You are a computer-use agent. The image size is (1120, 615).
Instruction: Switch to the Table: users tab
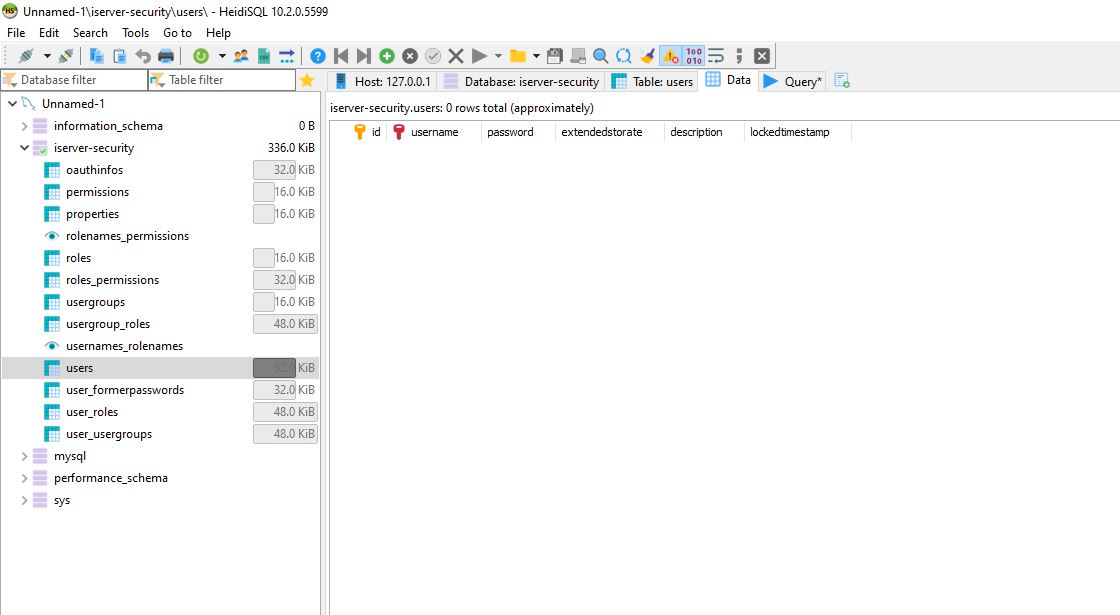click(653, 81)
